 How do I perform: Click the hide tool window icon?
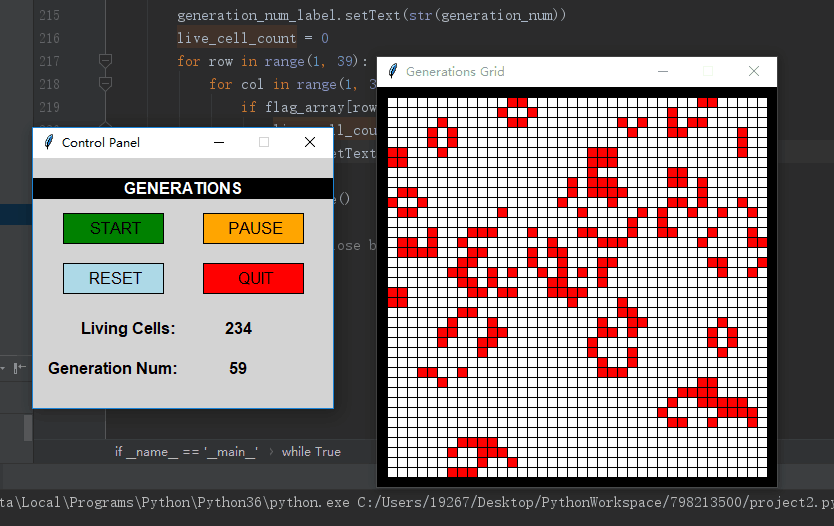point(19,368)
